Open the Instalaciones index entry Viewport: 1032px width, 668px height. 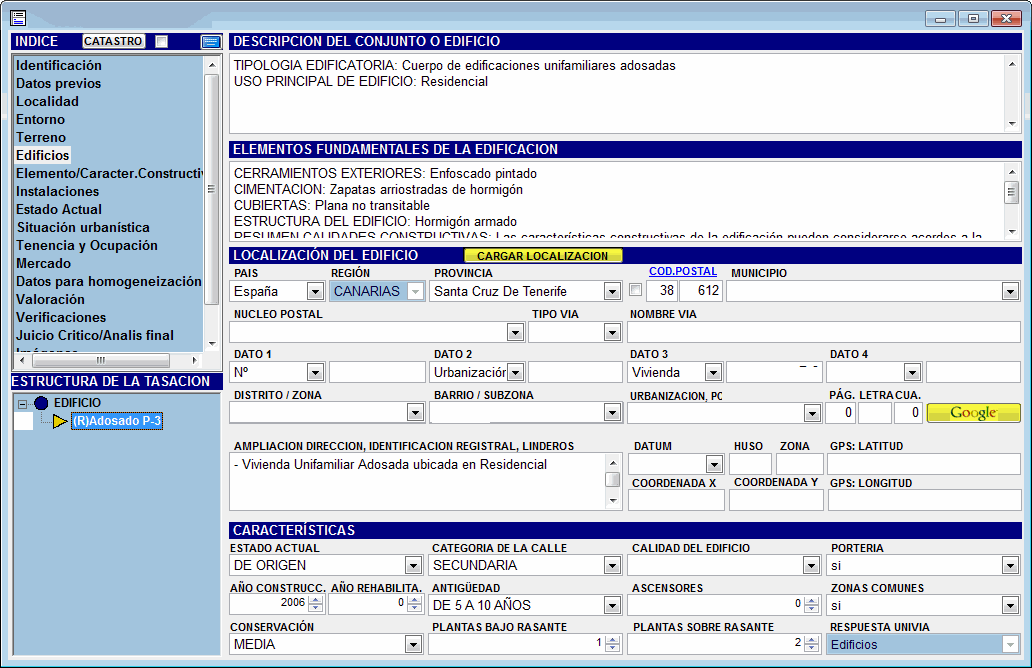(57, 191)
